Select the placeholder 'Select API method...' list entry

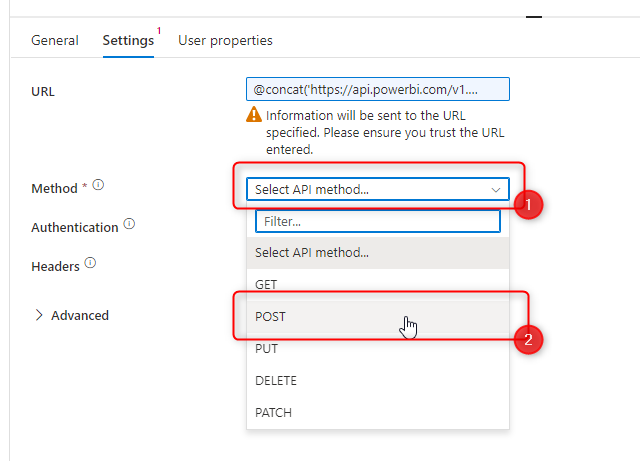tap(378, 253)
